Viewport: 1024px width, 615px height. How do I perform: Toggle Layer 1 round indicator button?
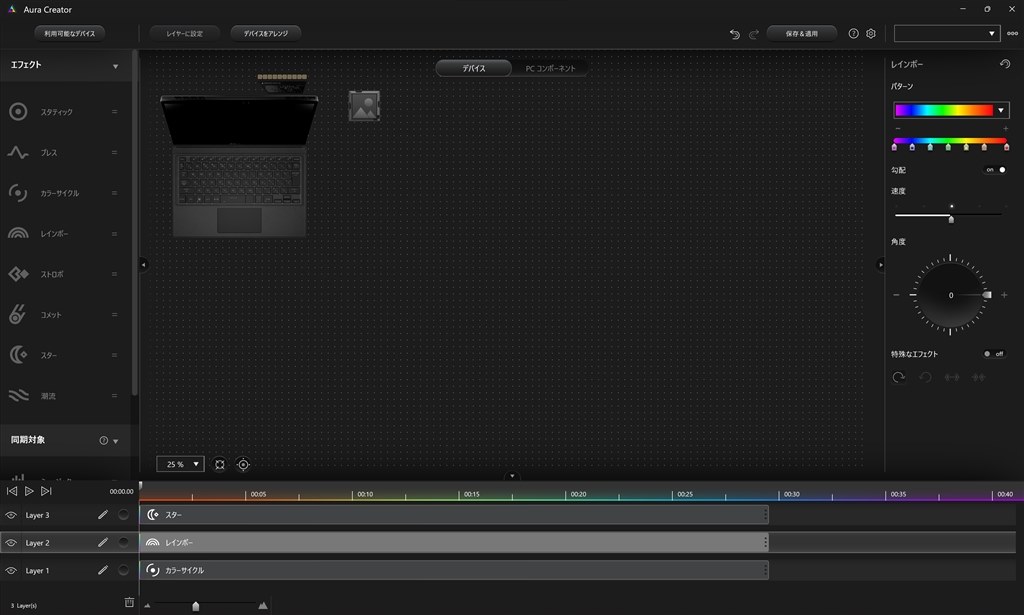(123, 570)
